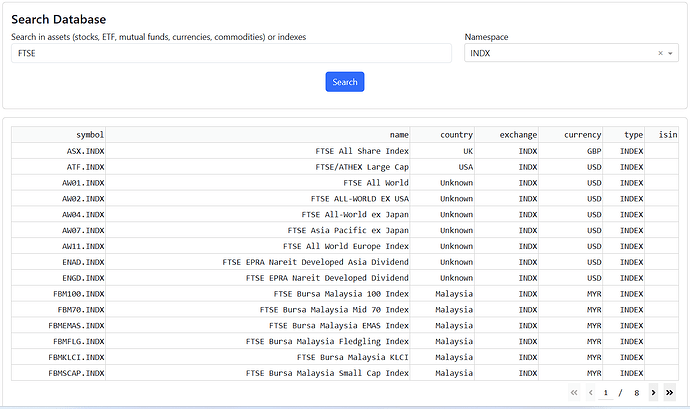Sort by symbol column header
This screenshot has height=409, width=690.
[x=58, y=135]
